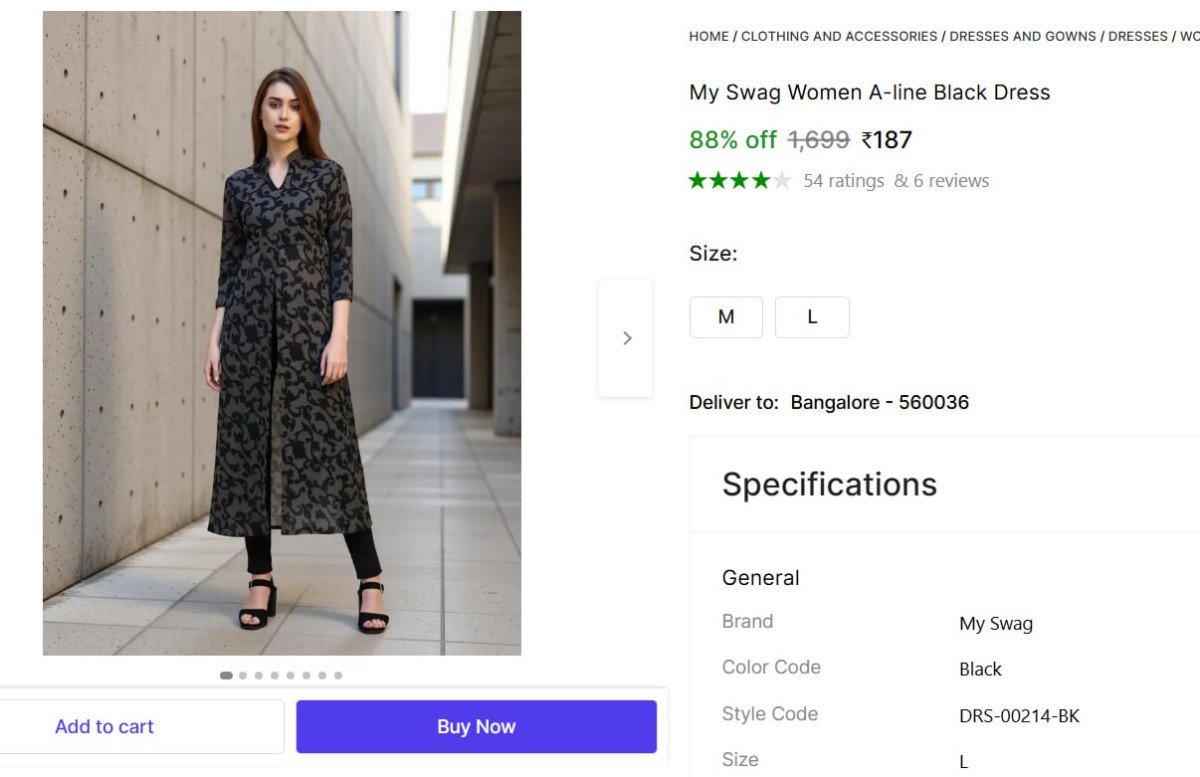Select size L option
This screenshot has height=777, width=1200.
point(812,317)
